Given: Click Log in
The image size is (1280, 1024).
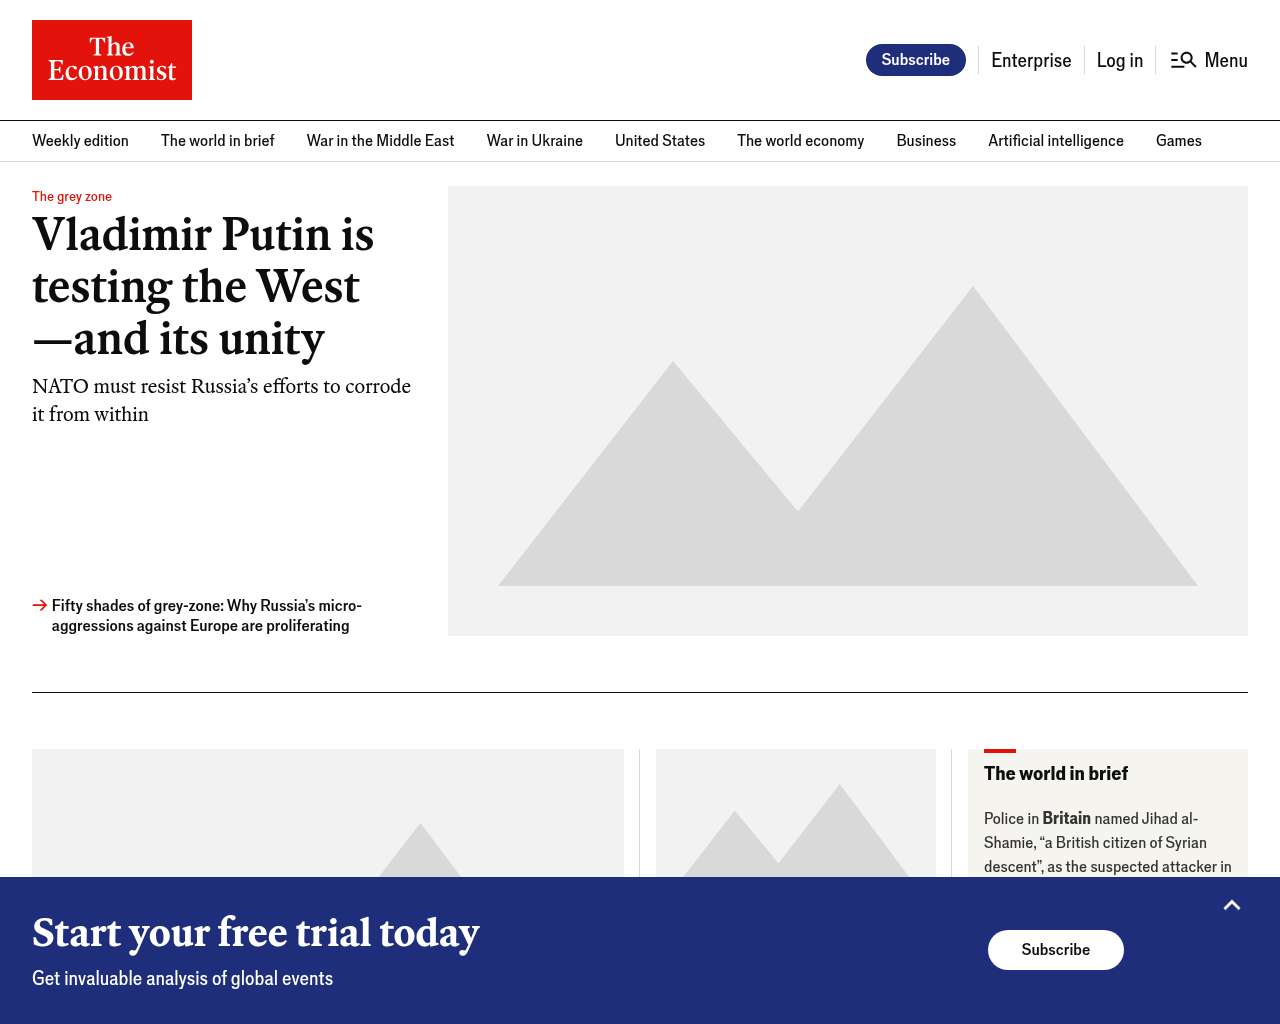Looking at the screenshot, I should pyautogui.click(x=1119, y=60).
